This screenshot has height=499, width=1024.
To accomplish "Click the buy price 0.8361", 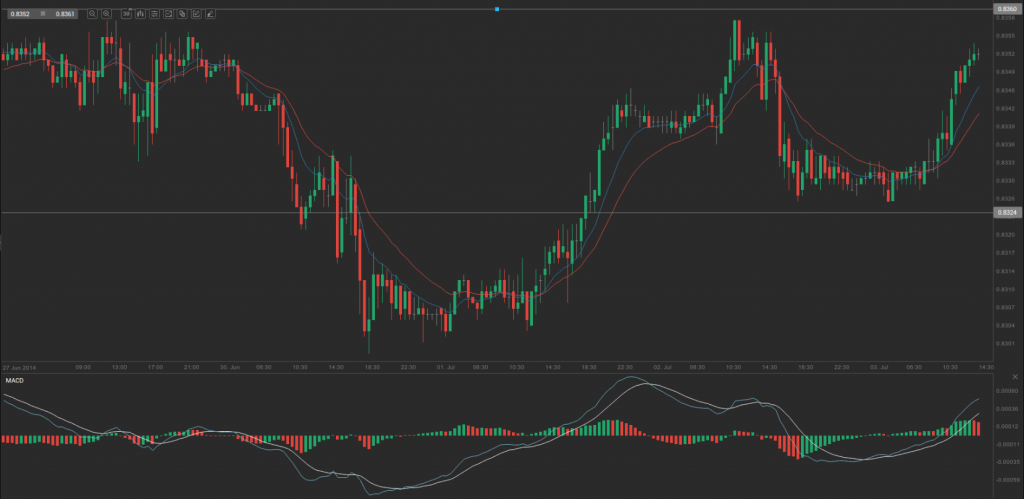I will click(65, 14).
